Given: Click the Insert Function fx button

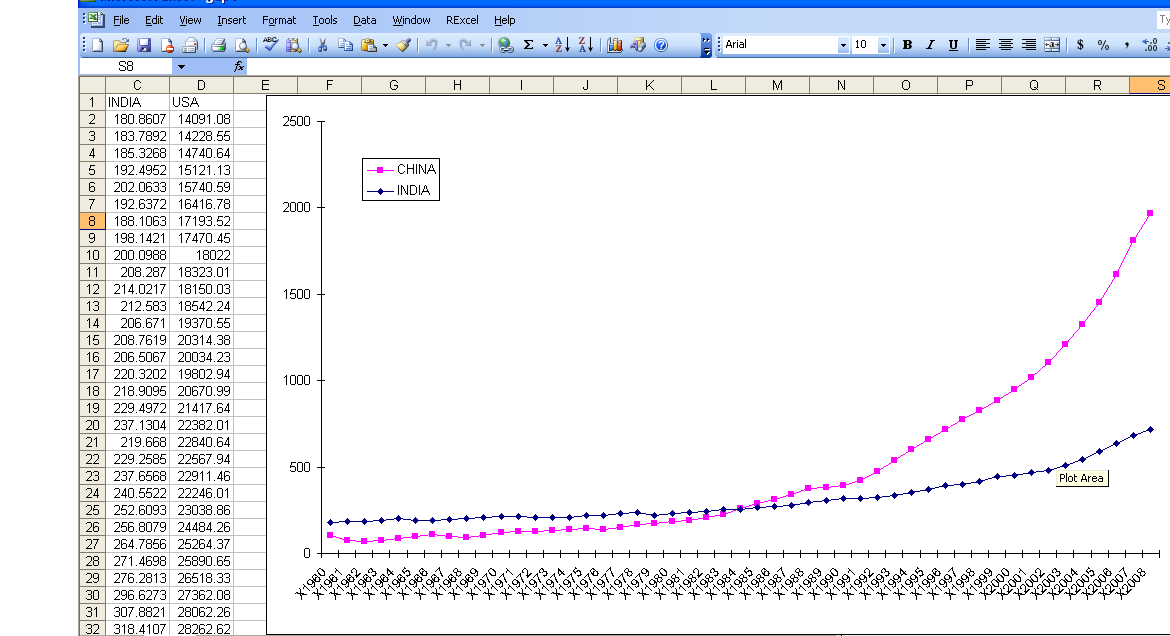Looking at the screenshot, I should tap(239, 66).
